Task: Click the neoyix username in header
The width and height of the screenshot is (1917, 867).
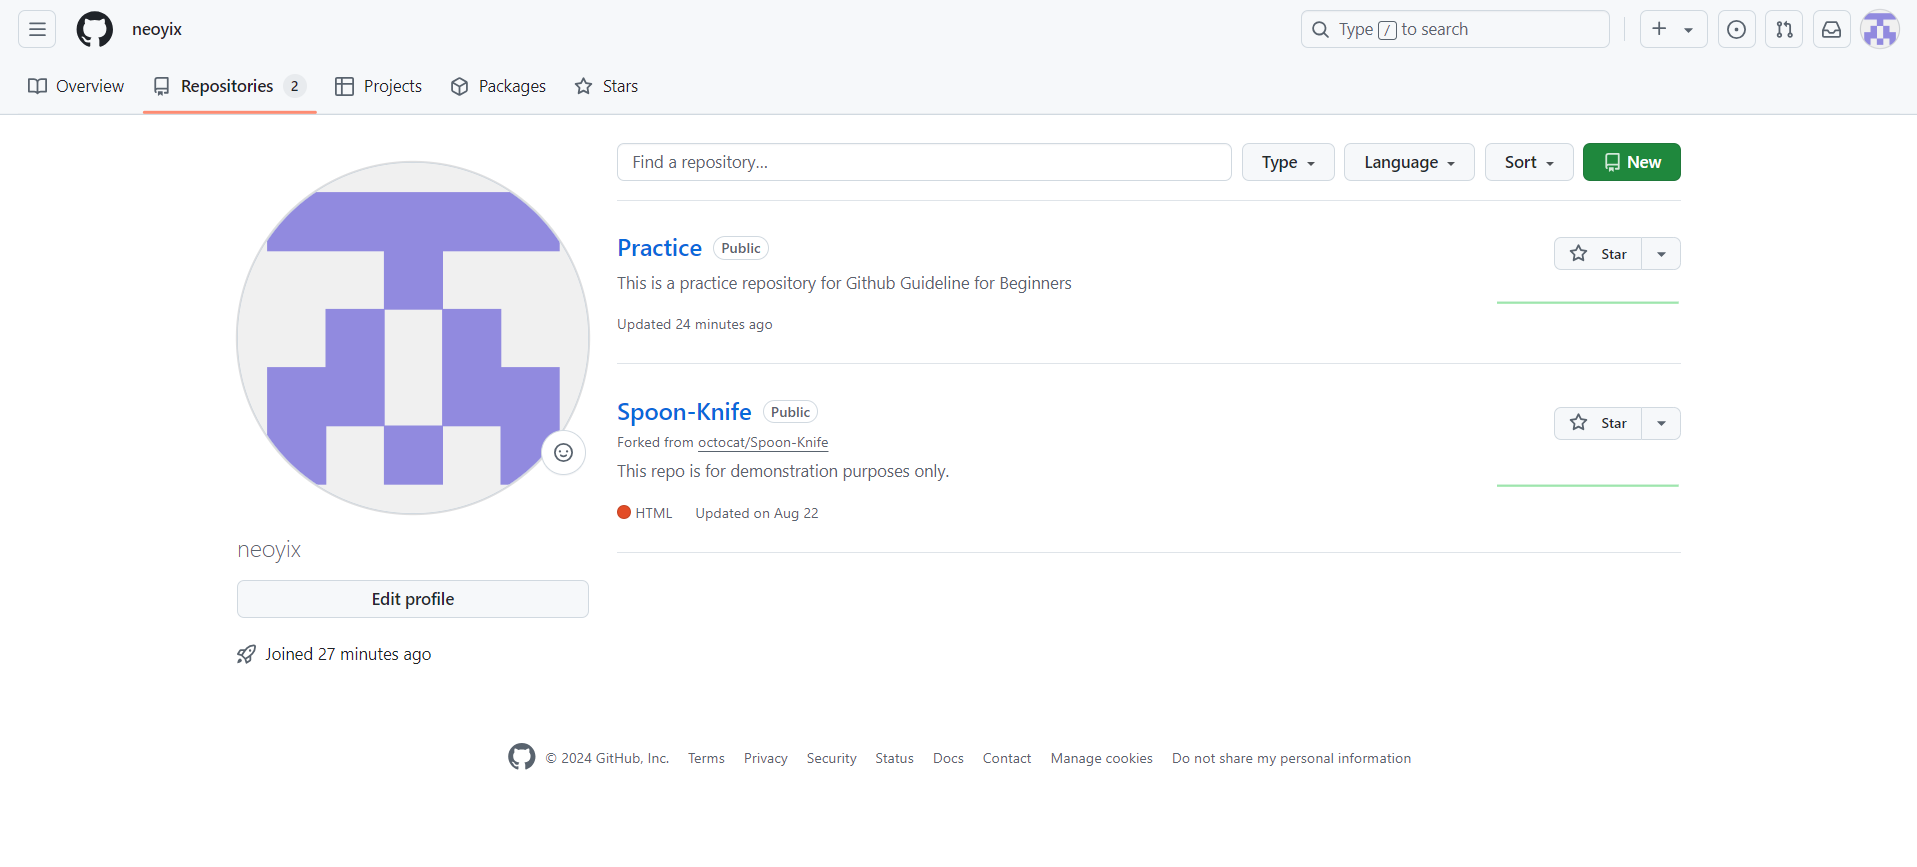Action: point(157,29)
